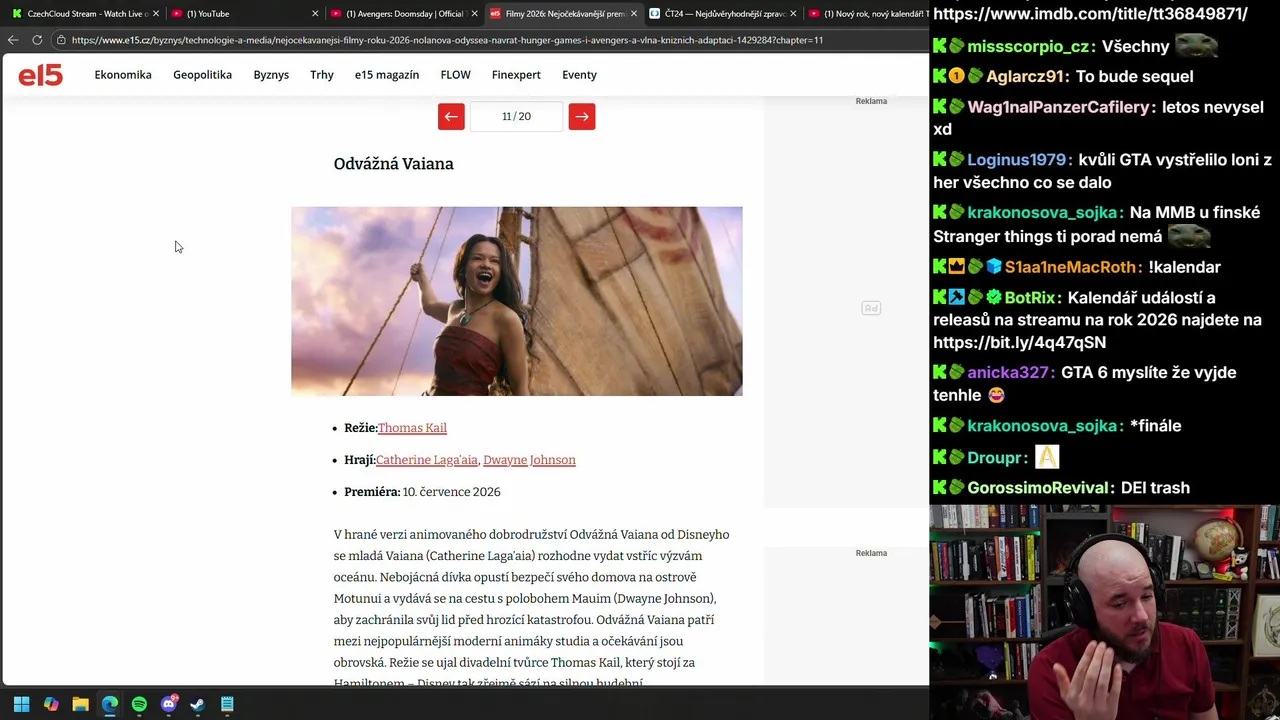Open the e15 logo homepage
This screenshot has height=720, width=1280.
(x=40, y=75)
